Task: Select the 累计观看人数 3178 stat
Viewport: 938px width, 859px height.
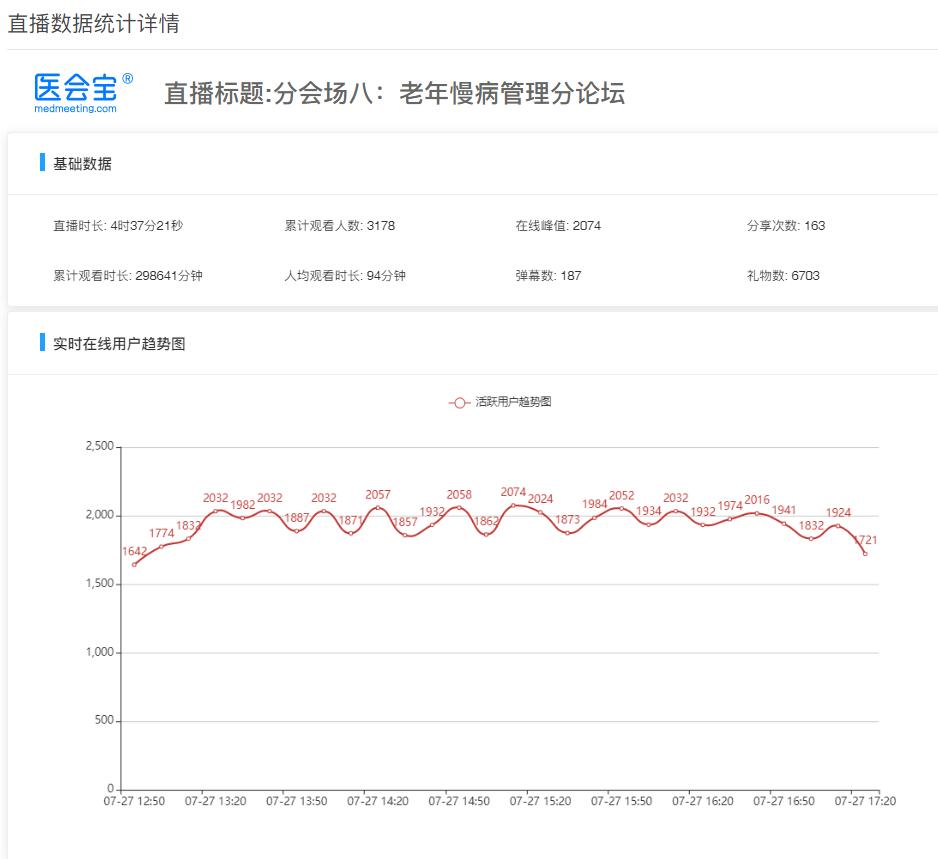Action: pos(339,226)
